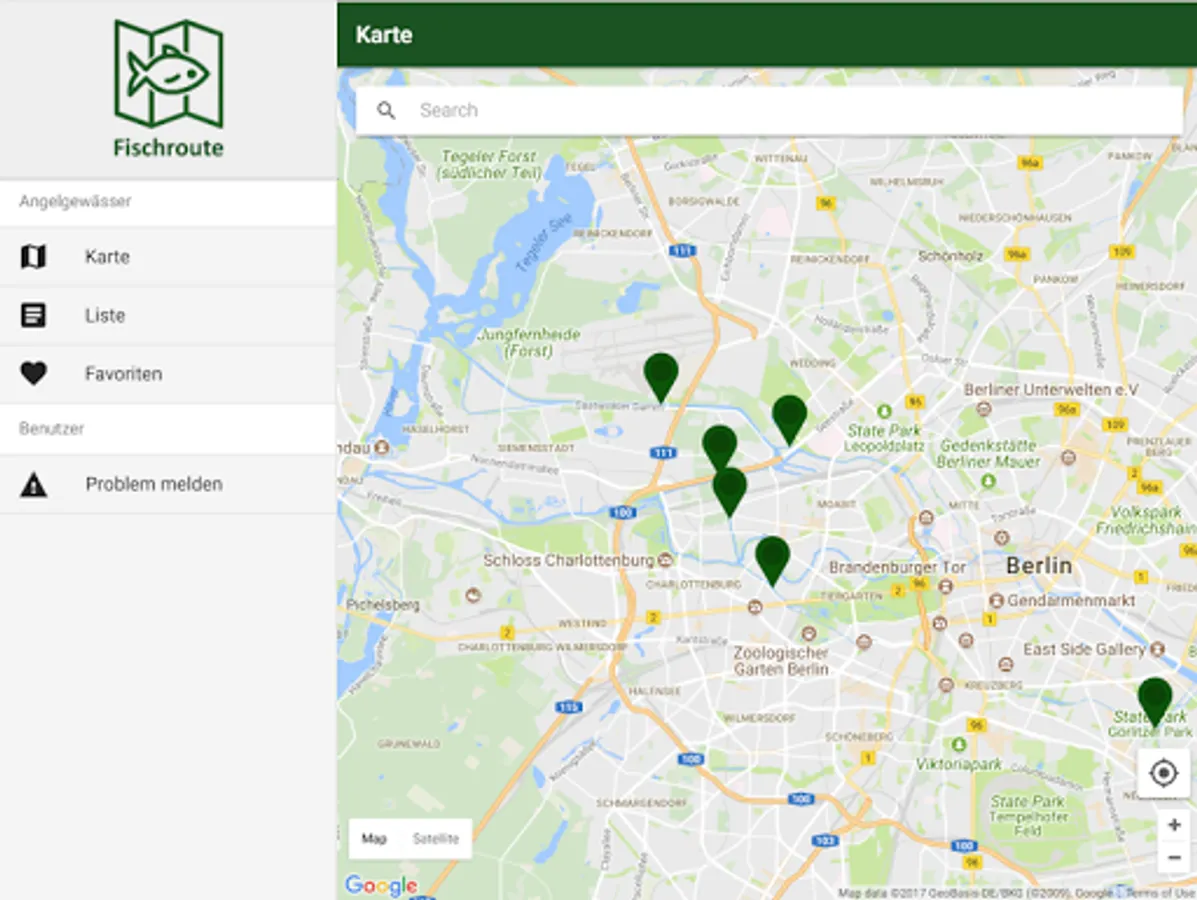
Task: Click the Gendarmenmarkt landmark marker
Action: [997, 600]
